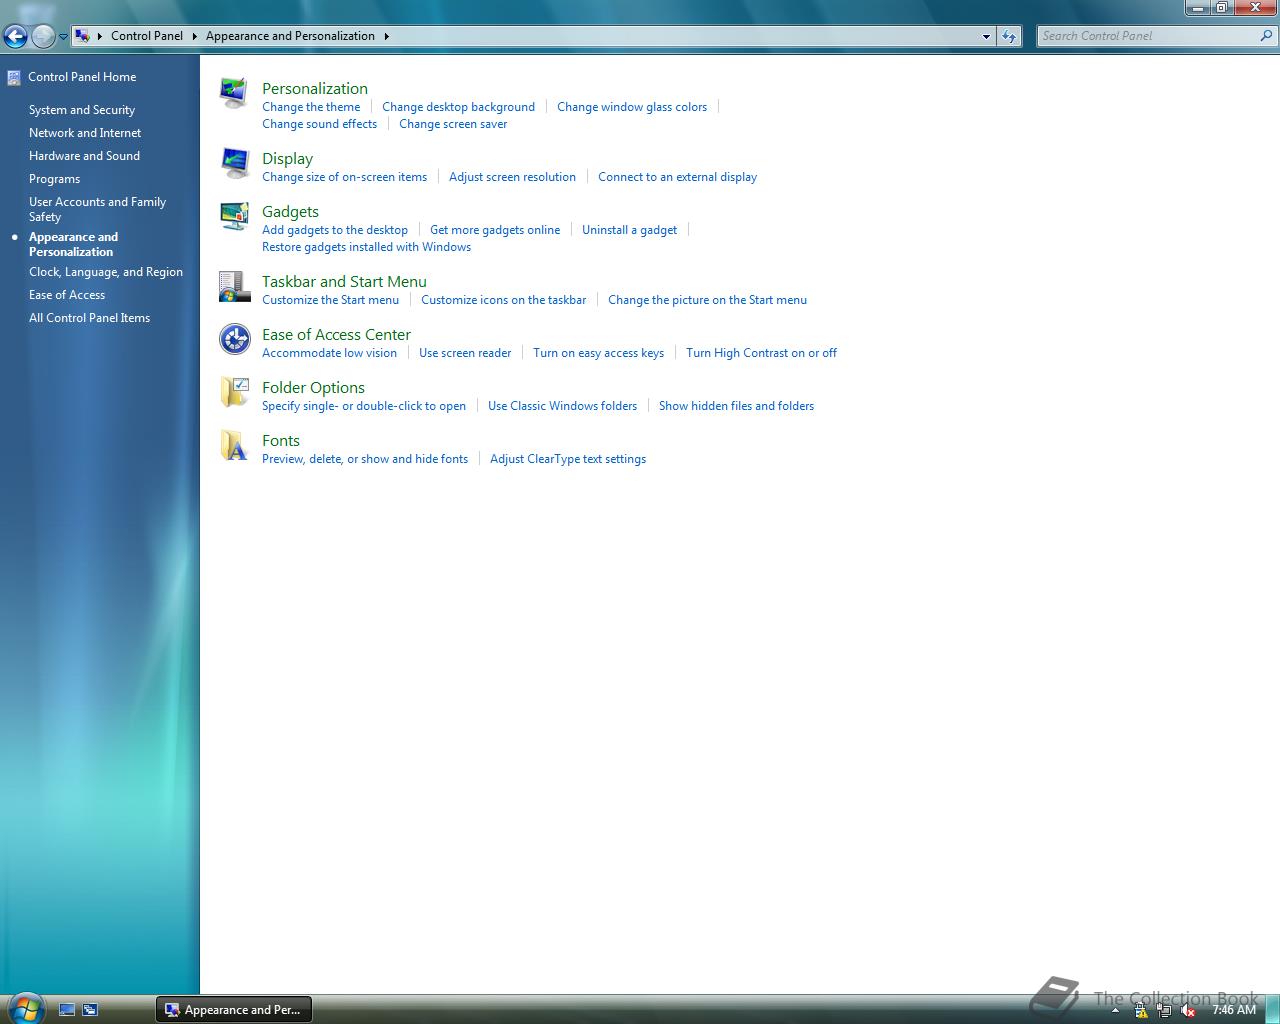Select Control Panel breadcrumb segment
The width and height of the screenshot is (1280, 1024).
pyautogui.click(x=147, y=36)
